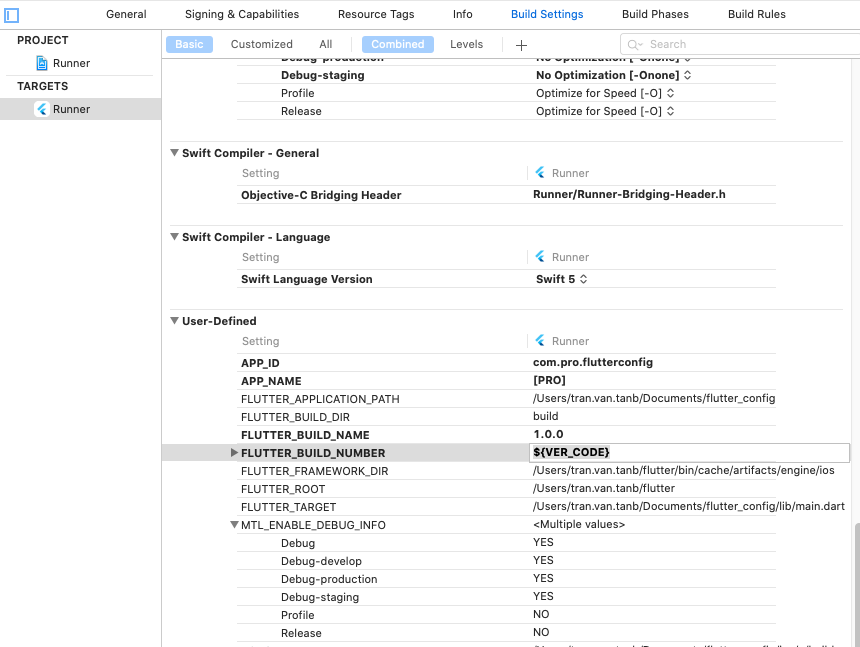
Task: Click the Runner project file icon
Action: [41, 63]
